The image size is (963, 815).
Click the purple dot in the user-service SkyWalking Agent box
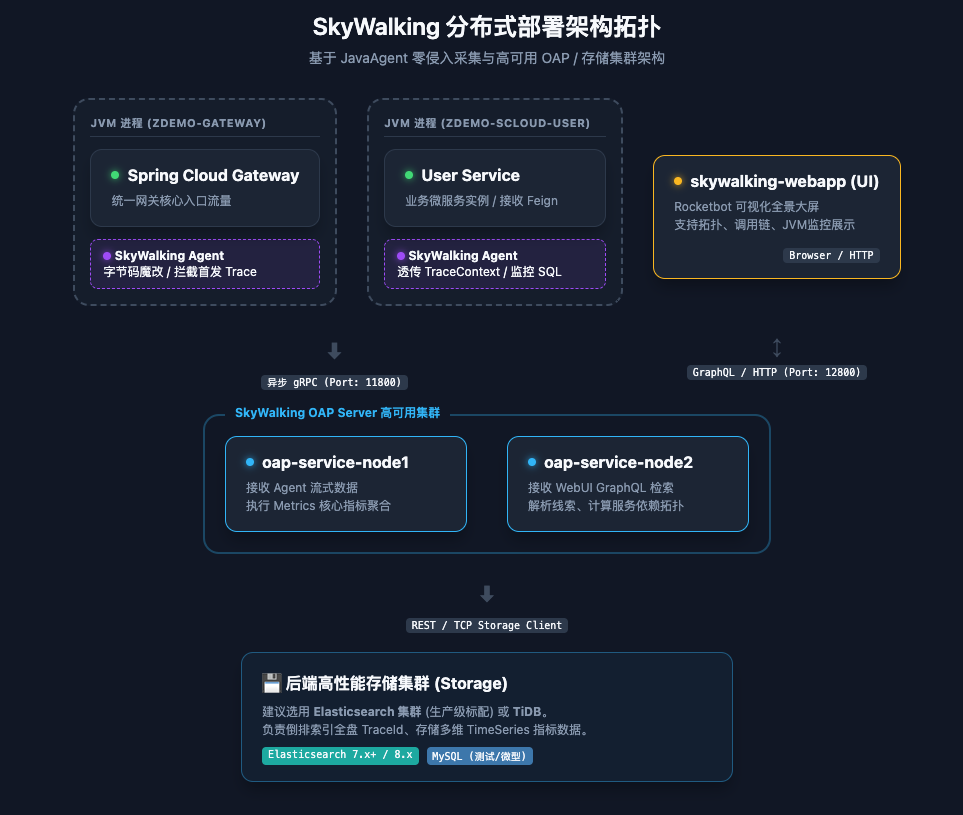pyautogui.click(x=401, y=256)
